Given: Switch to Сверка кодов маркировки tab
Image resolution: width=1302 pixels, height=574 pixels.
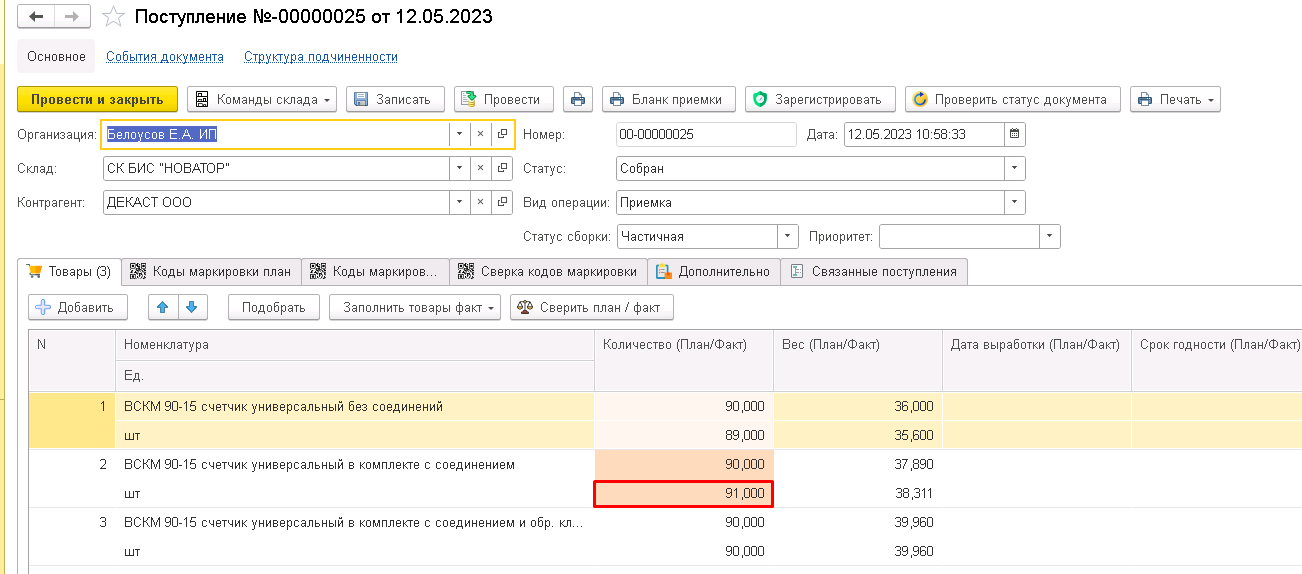Looking at the screenshot, I should [548, 271].
